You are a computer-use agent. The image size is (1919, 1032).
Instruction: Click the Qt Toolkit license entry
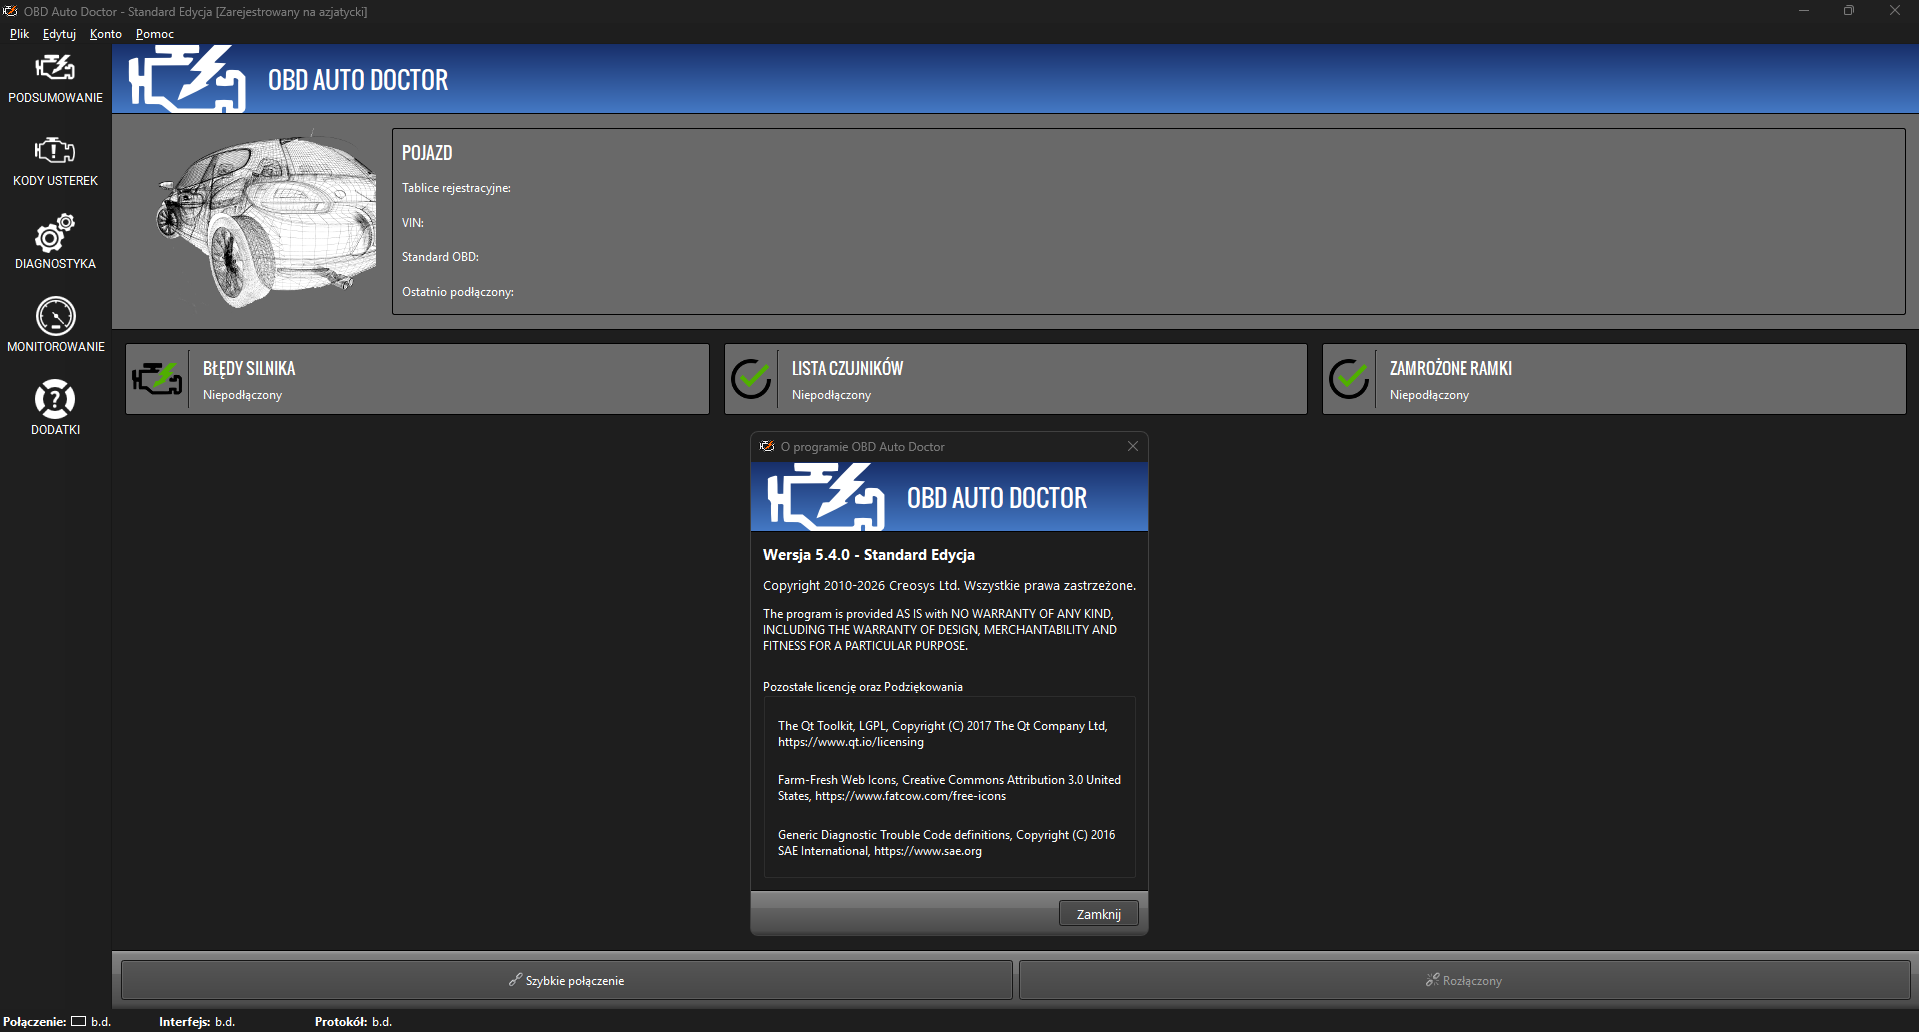[943, 734]
